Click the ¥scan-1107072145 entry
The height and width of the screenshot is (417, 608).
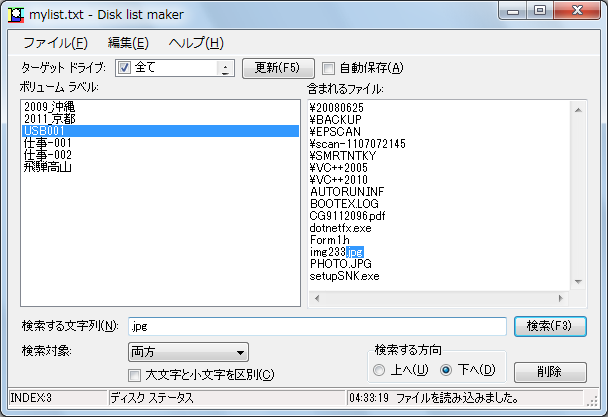point(358,144)
